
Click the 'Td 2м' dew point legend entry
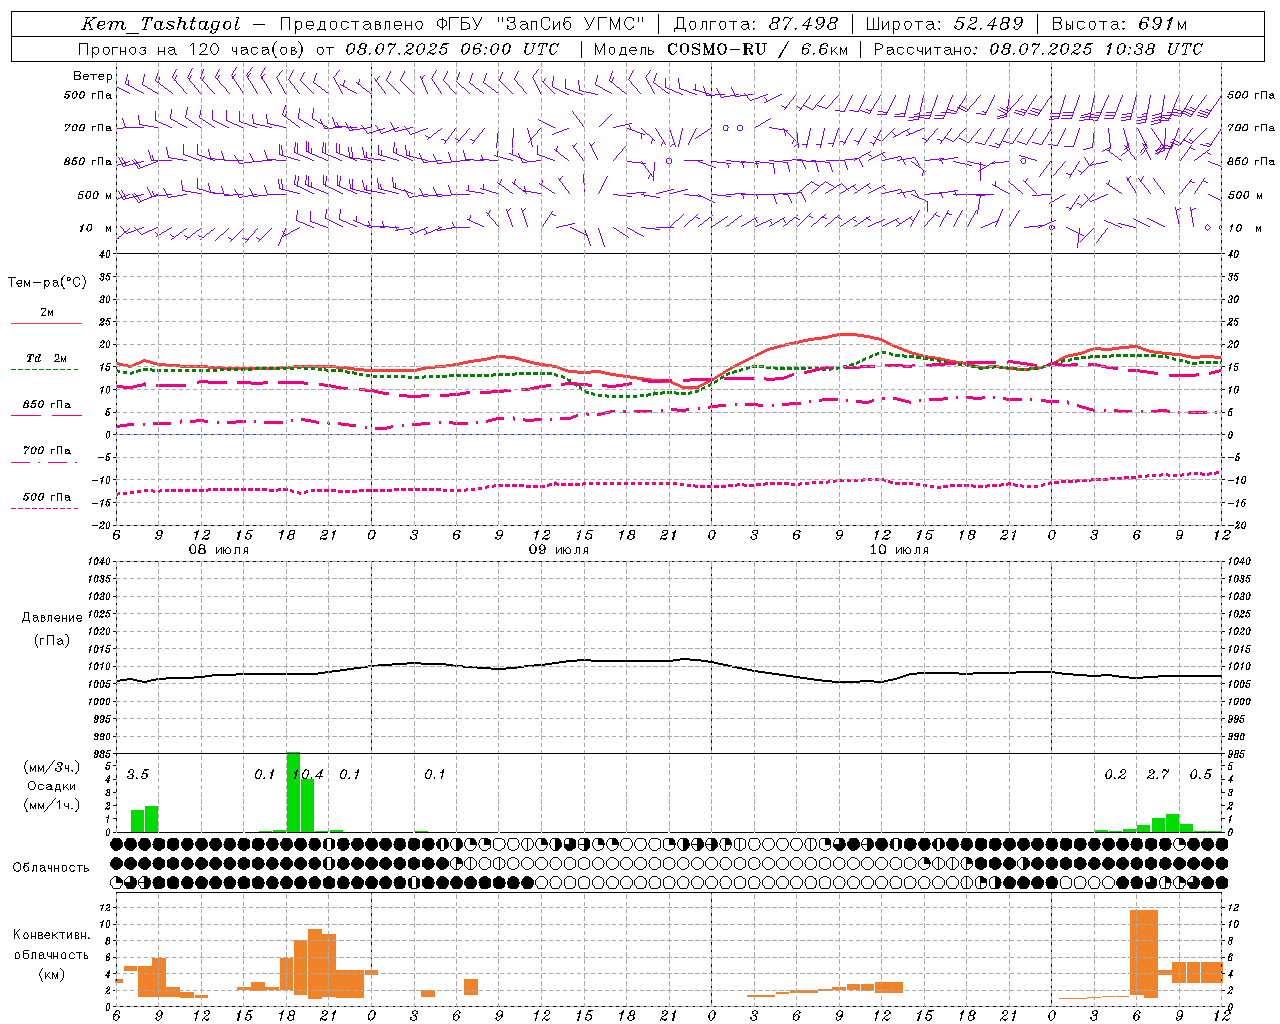tap(46, 358)
